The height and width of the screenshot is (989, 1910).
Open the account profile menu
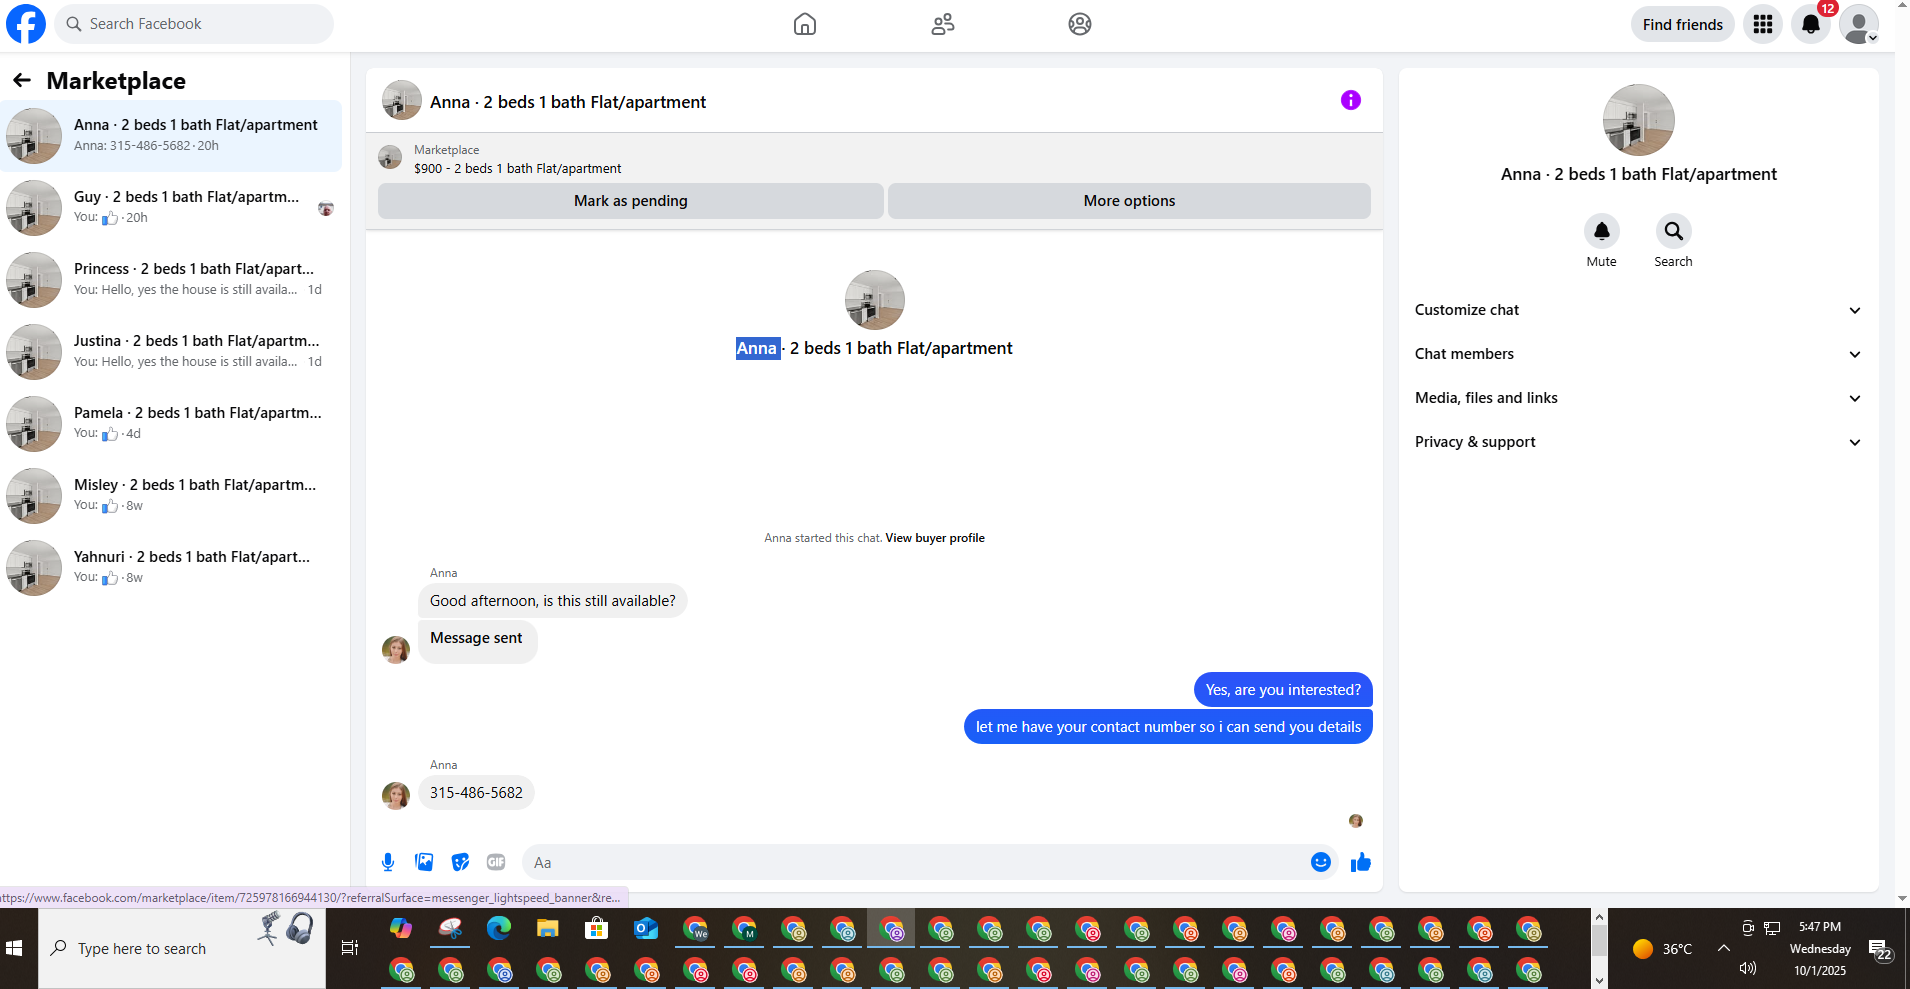point(1859,24)
